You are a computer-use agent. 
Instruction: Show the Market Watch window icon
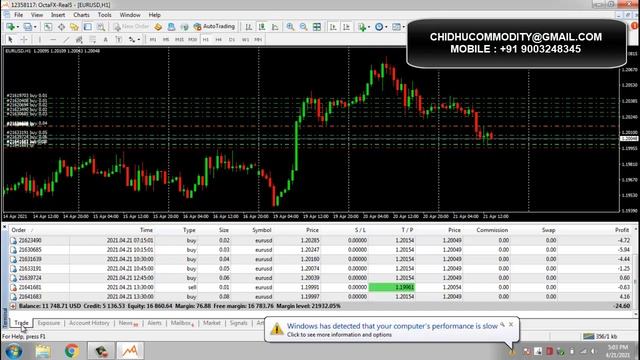click(x=48, y=27)
